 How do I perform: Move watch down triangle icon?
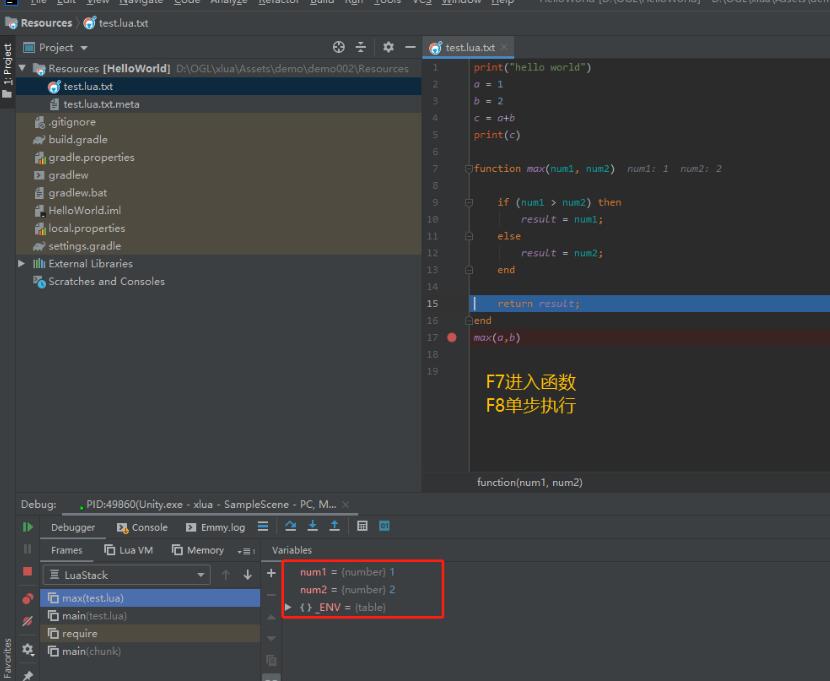271,638
